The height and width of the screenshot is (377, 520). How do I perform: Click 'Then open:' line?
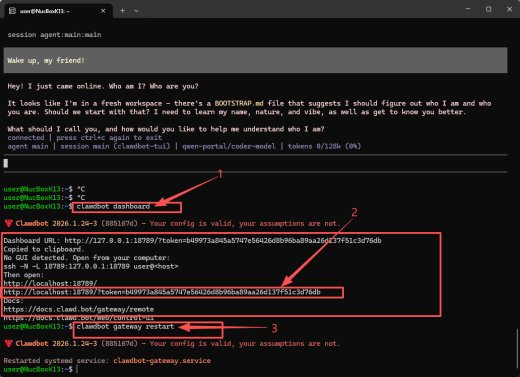click(x=24, y=275)
